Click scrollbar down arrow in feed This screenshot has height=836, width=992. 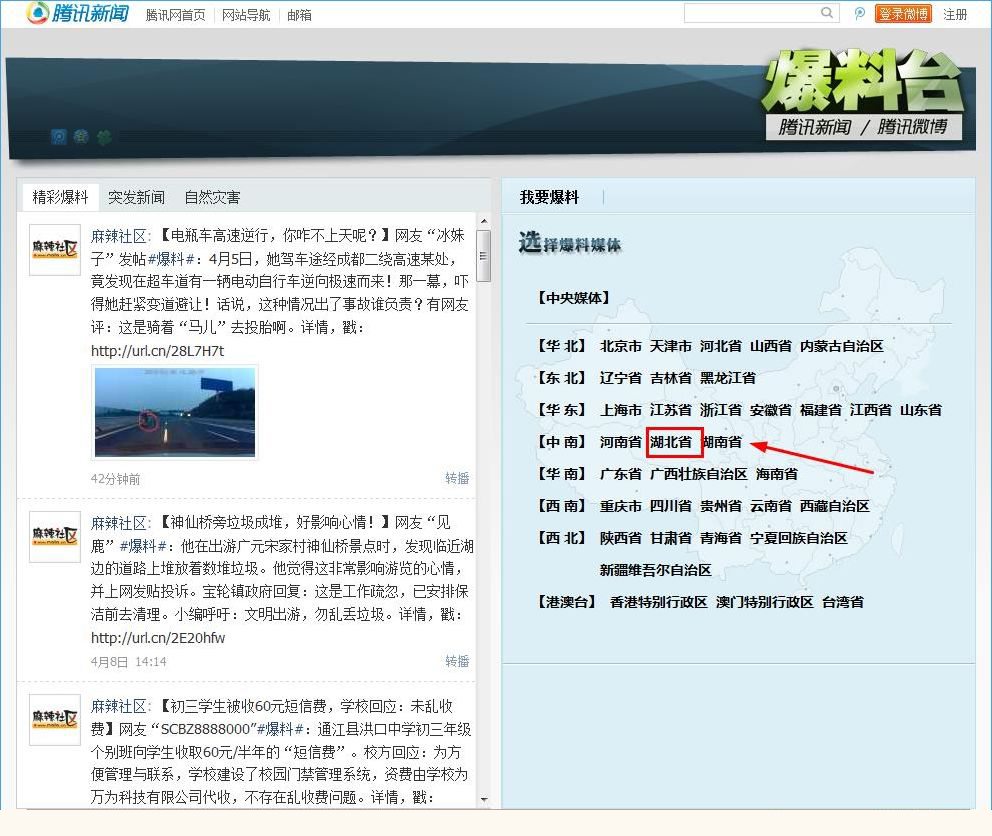coord(484,799)
